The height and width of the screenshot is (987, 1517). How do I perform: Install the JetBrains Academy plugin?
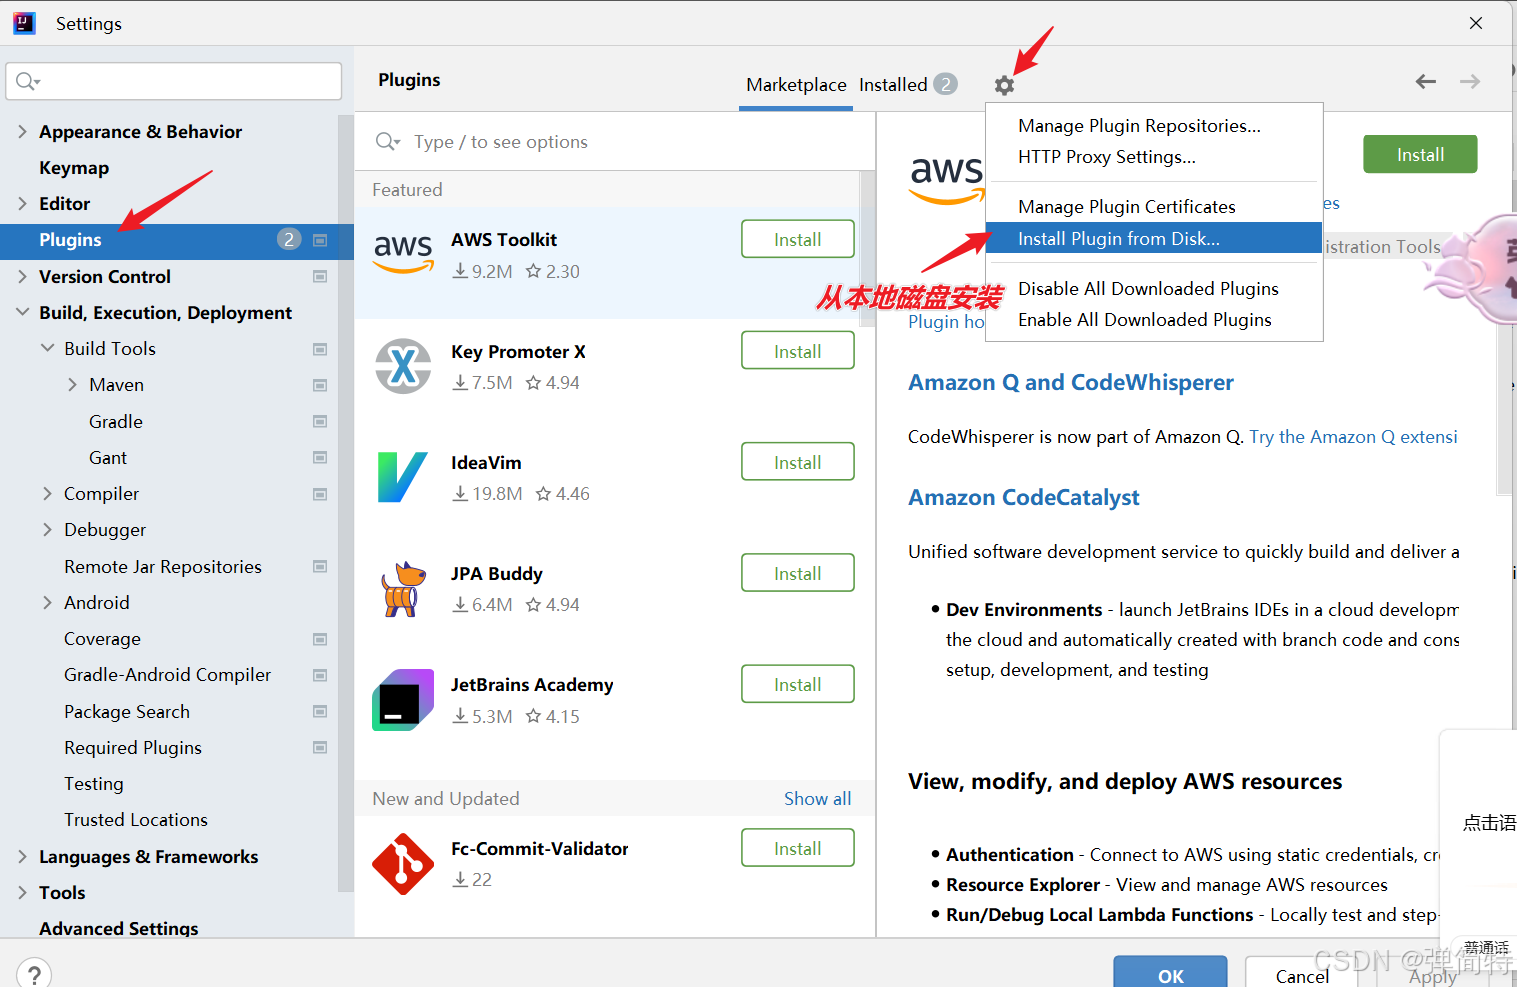pos(797,684)
